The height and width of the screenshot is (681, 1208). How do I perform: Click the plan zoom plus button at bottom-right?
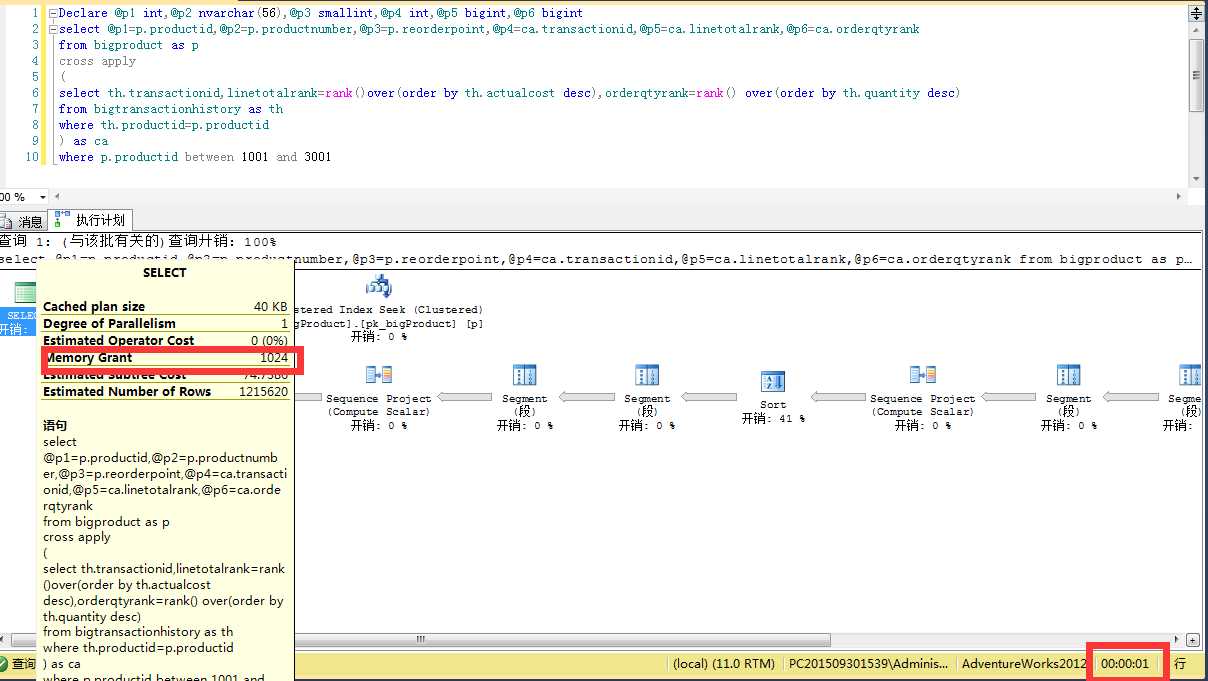pyautogui.click(x=1193, y=640)
